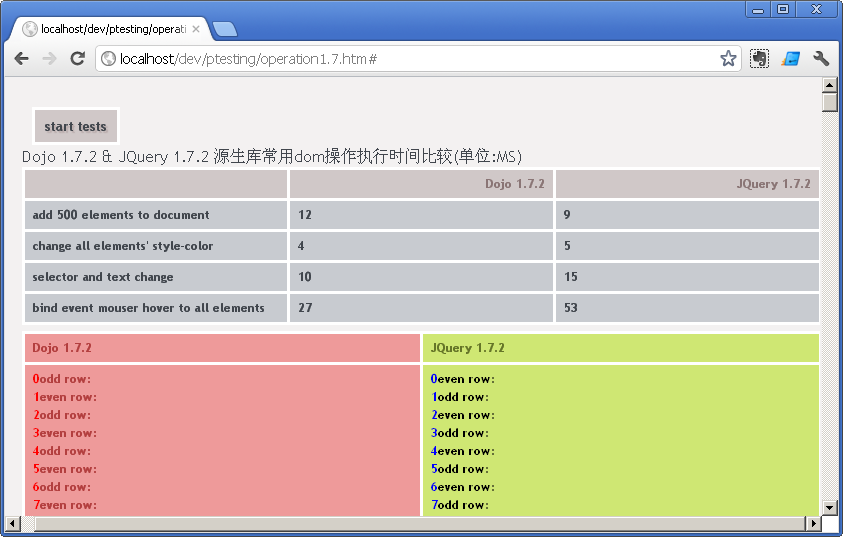The width and height of the screenshot is (843, 537).
Task: Maximize the browser window
Action: point(783,9)
